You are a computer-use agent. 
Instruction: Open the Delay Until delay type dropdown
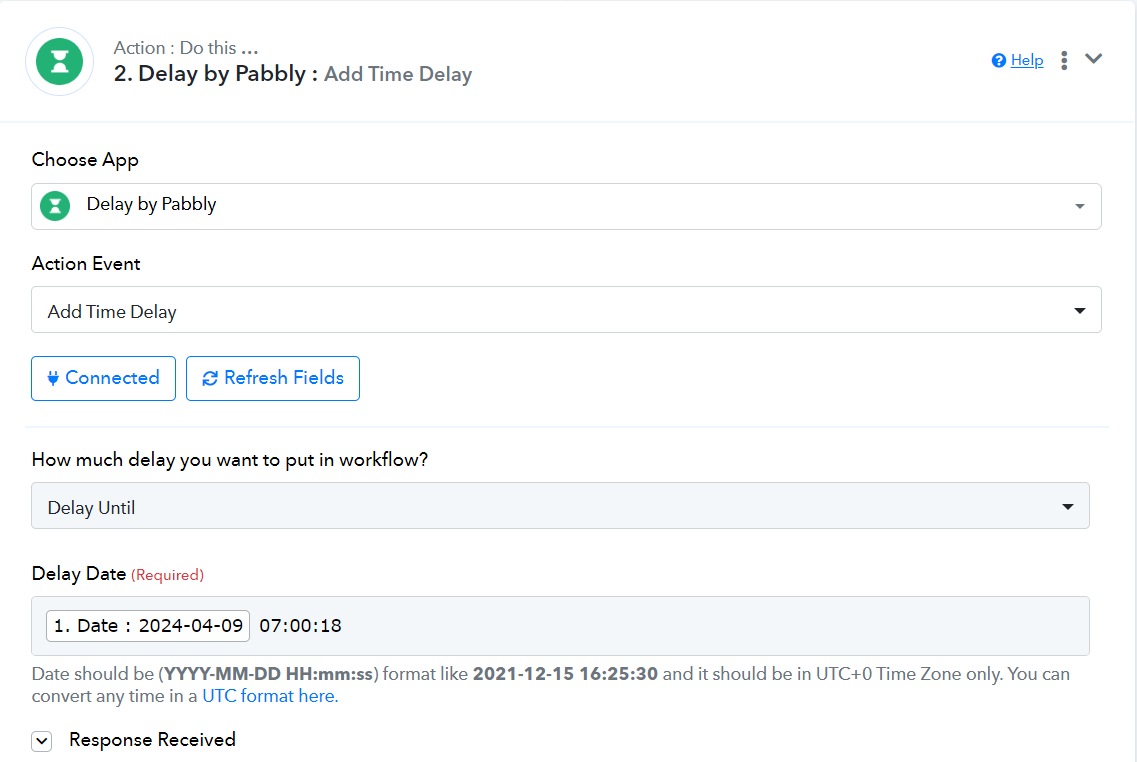pos(560,505)
